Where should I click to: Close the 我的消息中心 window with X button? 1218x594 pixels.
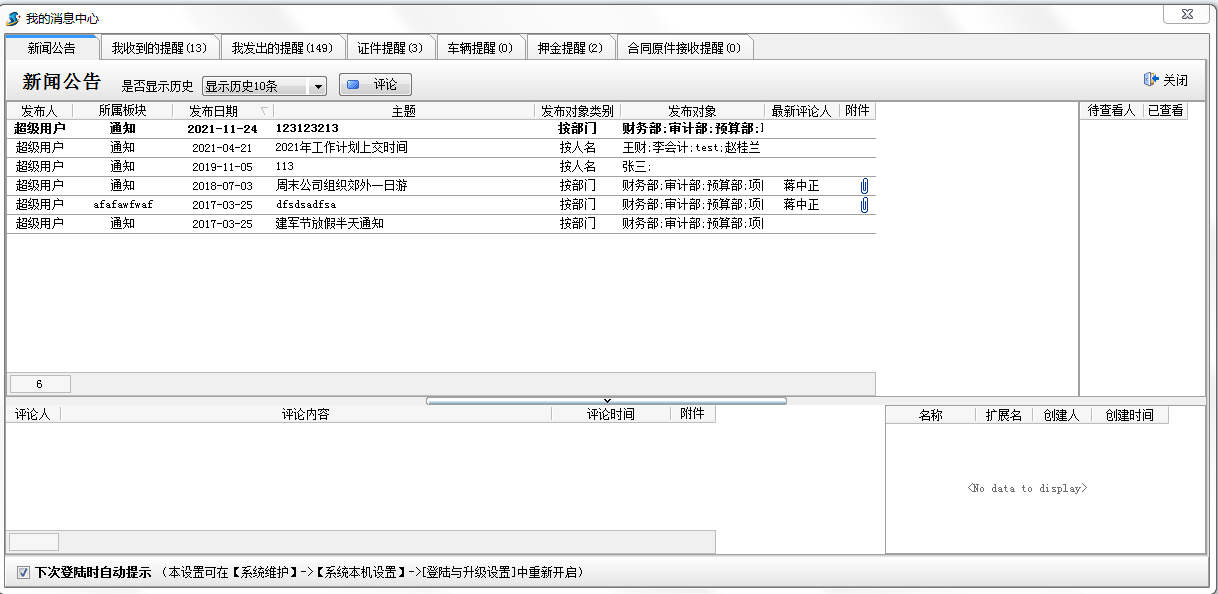click(1187, 14)
